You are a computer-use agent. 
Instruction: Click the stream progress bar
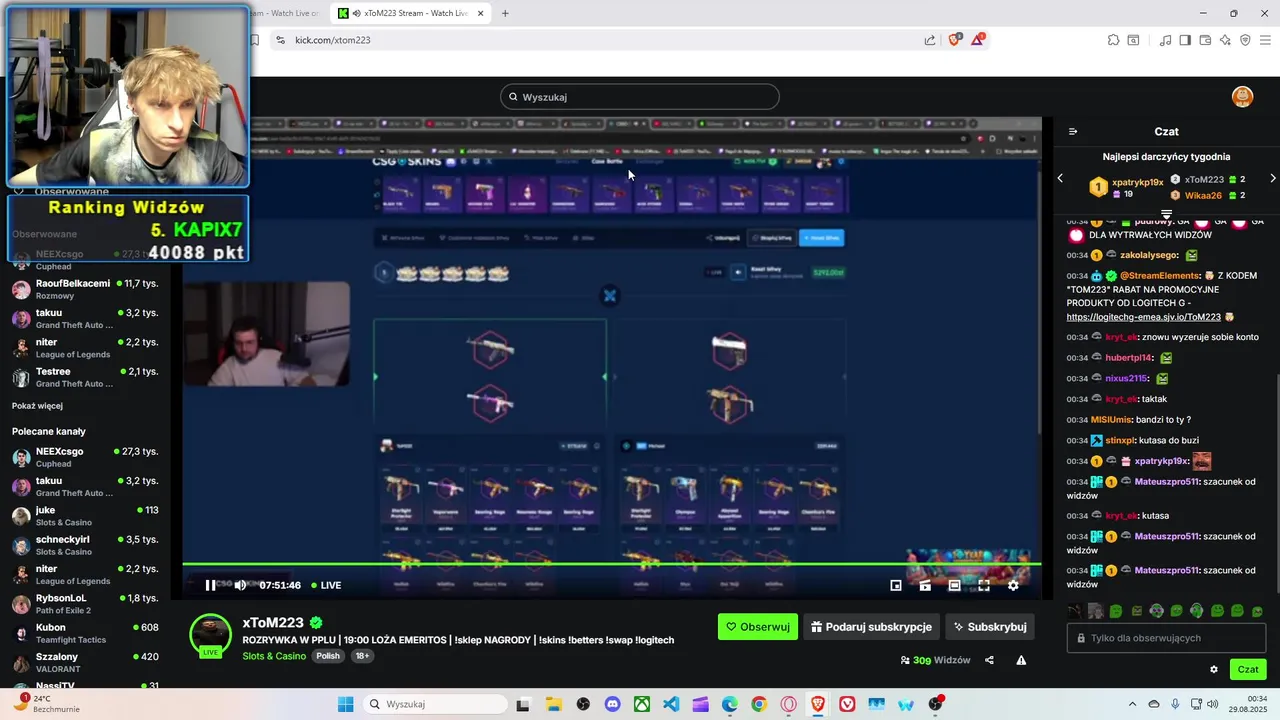[612, 566]
